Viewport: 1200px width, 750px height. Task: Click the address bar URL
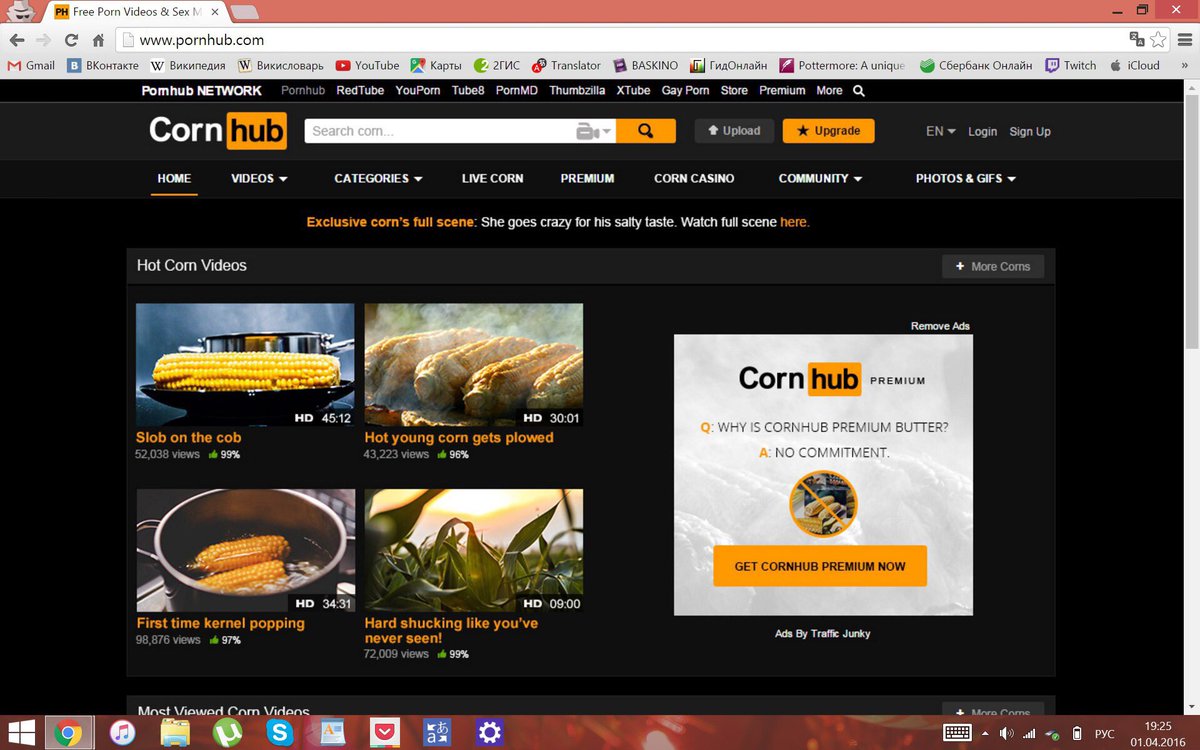(201, 40)
